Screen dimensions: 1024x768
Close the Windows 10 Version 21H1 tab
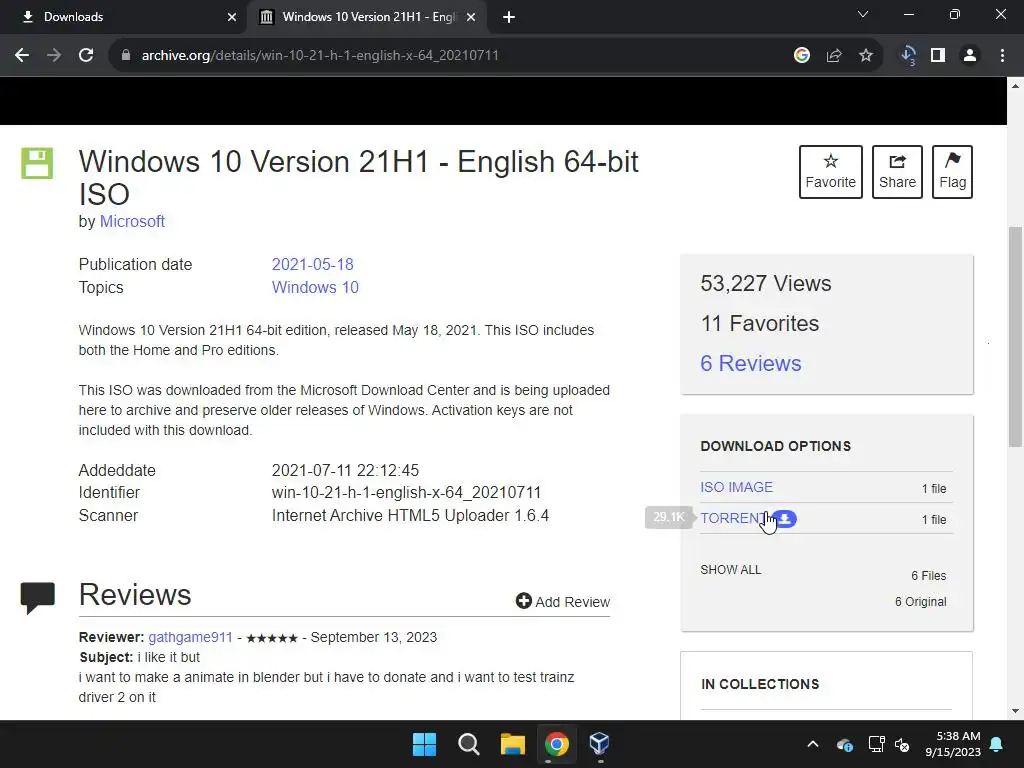pyautogui.click(x=471, y=17)
